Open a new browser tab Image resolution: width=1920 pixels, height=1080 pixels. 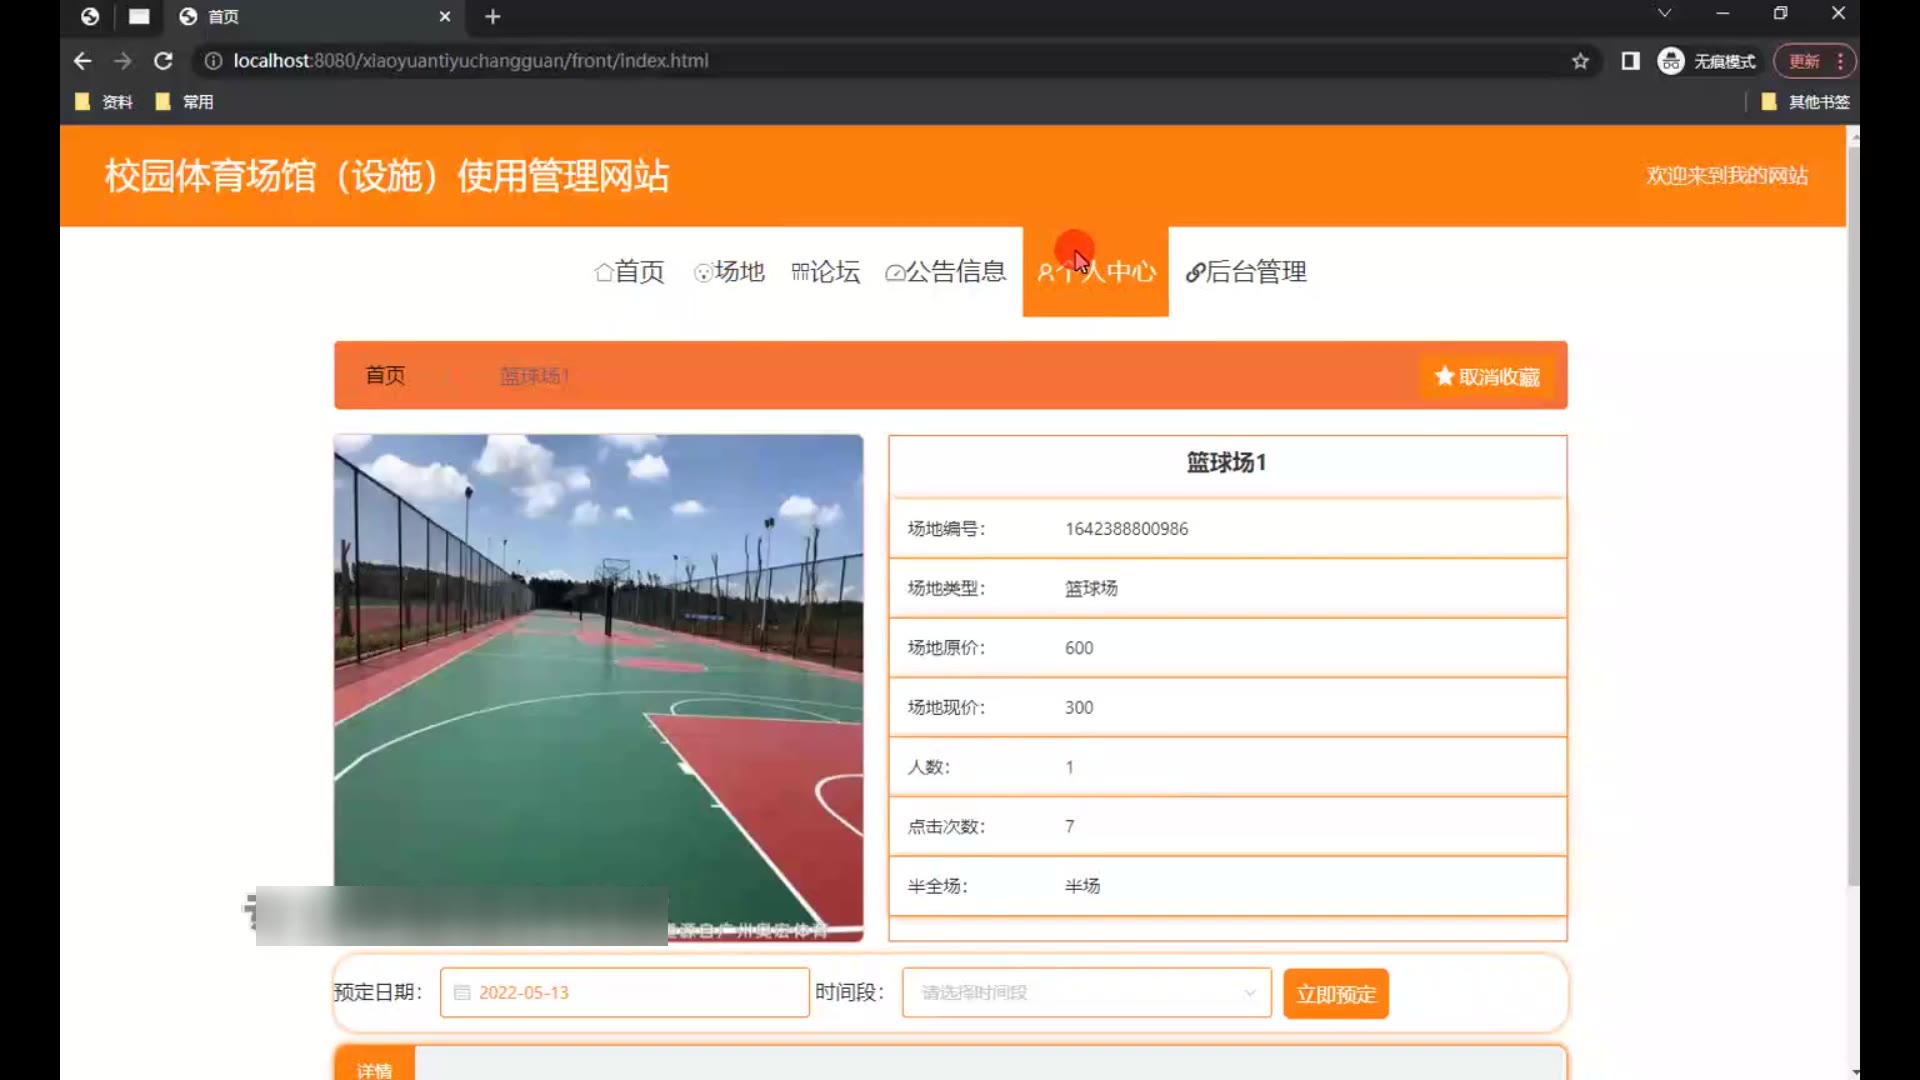[492, 16]
